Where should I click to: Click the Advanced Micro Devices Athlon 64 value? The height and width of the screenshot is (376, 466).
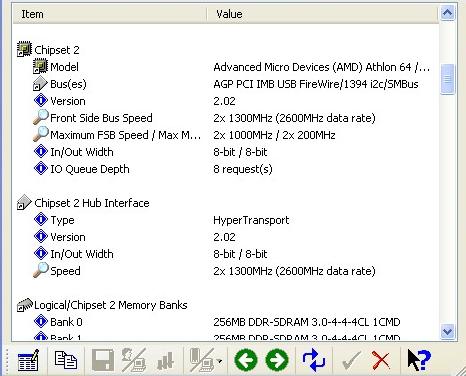tap(322, 67)
